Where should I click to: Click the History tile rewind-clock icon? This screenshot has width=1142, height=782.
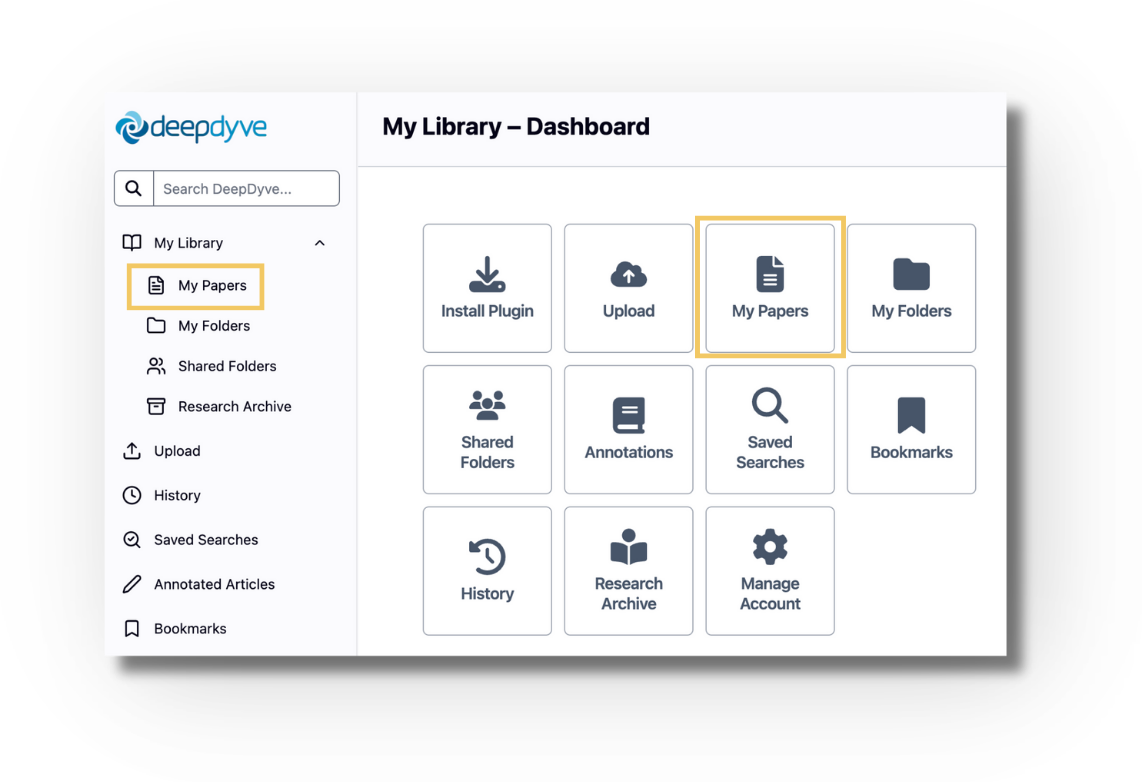487,556
